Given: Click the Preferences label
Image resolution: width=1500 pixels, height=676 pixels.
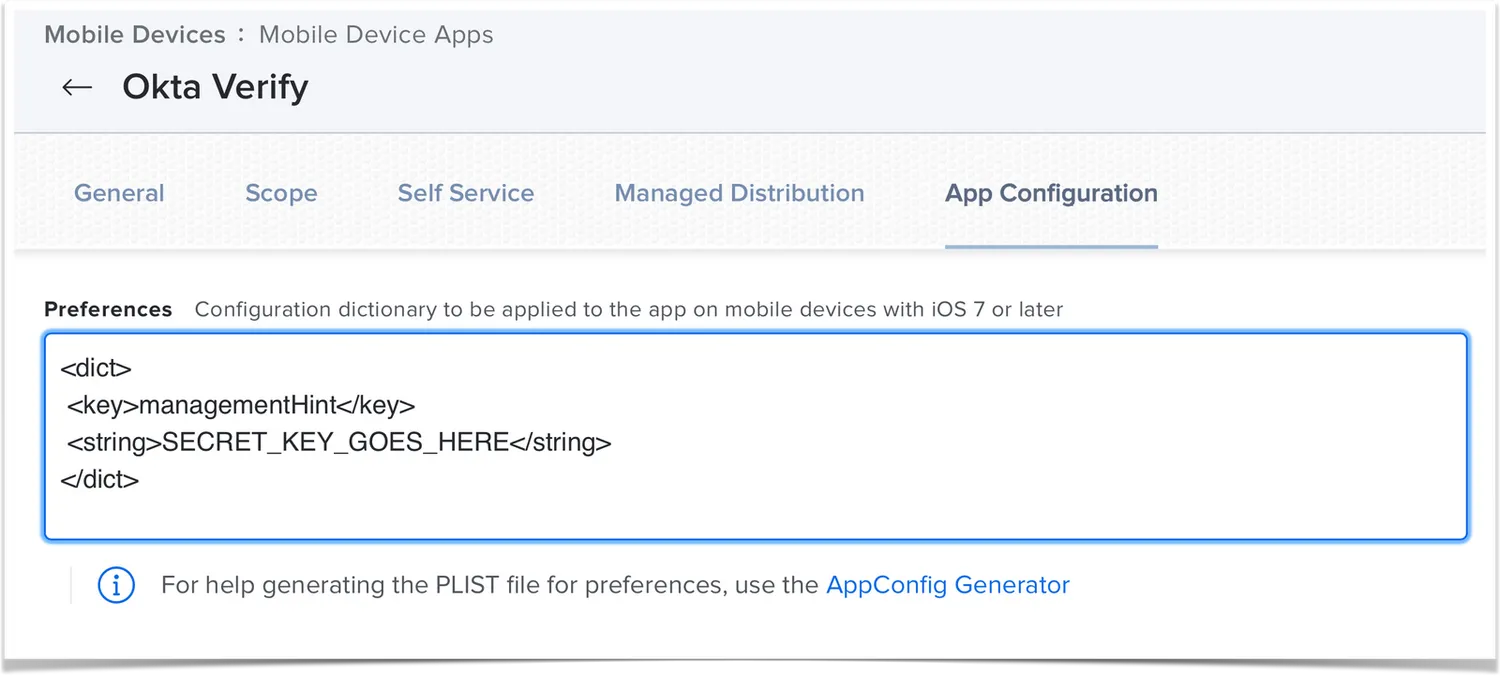Looking at the screenshot, I should pos(107,309).
